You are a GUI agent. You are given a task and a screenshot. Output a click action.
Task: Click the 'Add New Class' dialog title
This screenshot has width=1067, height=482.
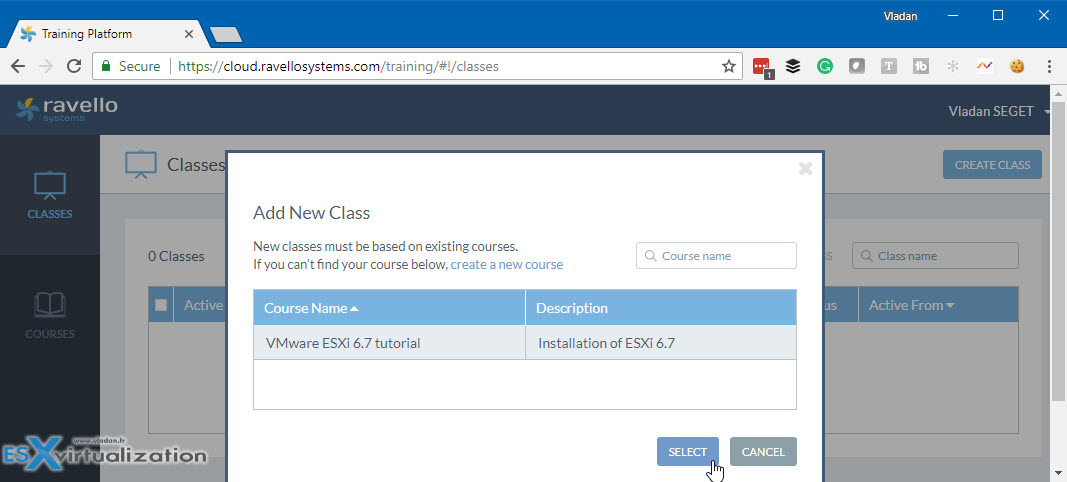(312, 212)
